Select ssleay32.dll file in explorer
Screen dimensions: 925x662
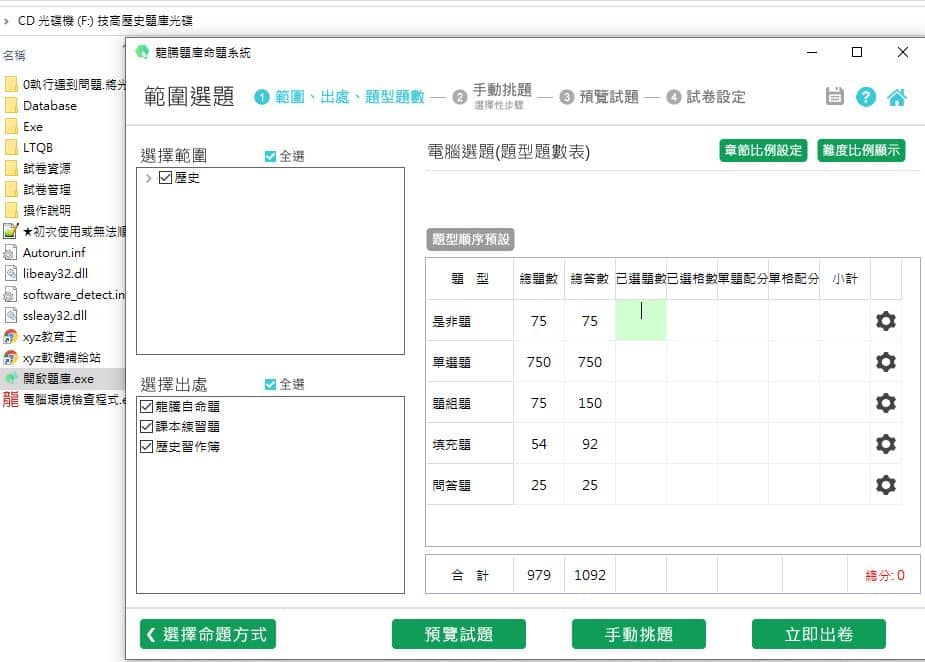(54, 316)
